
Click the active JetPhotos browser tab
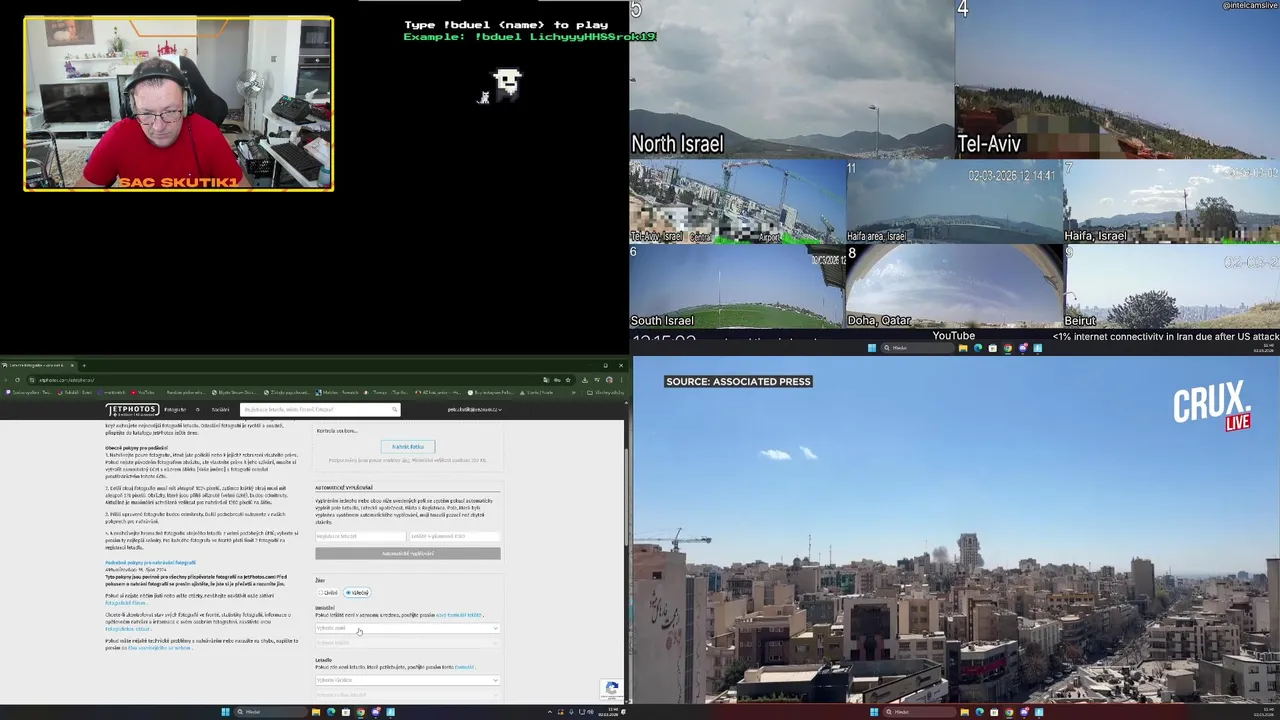coord(38,365)
